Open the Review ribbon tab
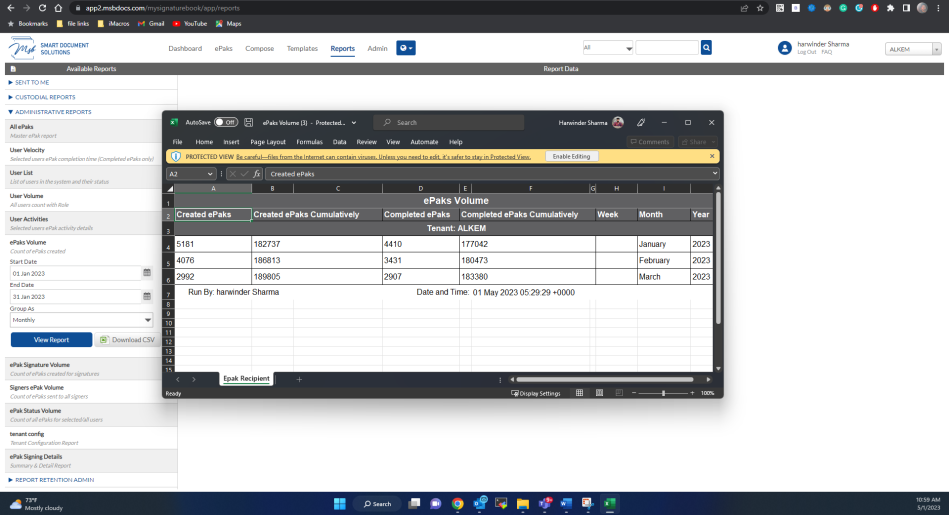This screenshot has width=949, height=515. click(366, 142)
